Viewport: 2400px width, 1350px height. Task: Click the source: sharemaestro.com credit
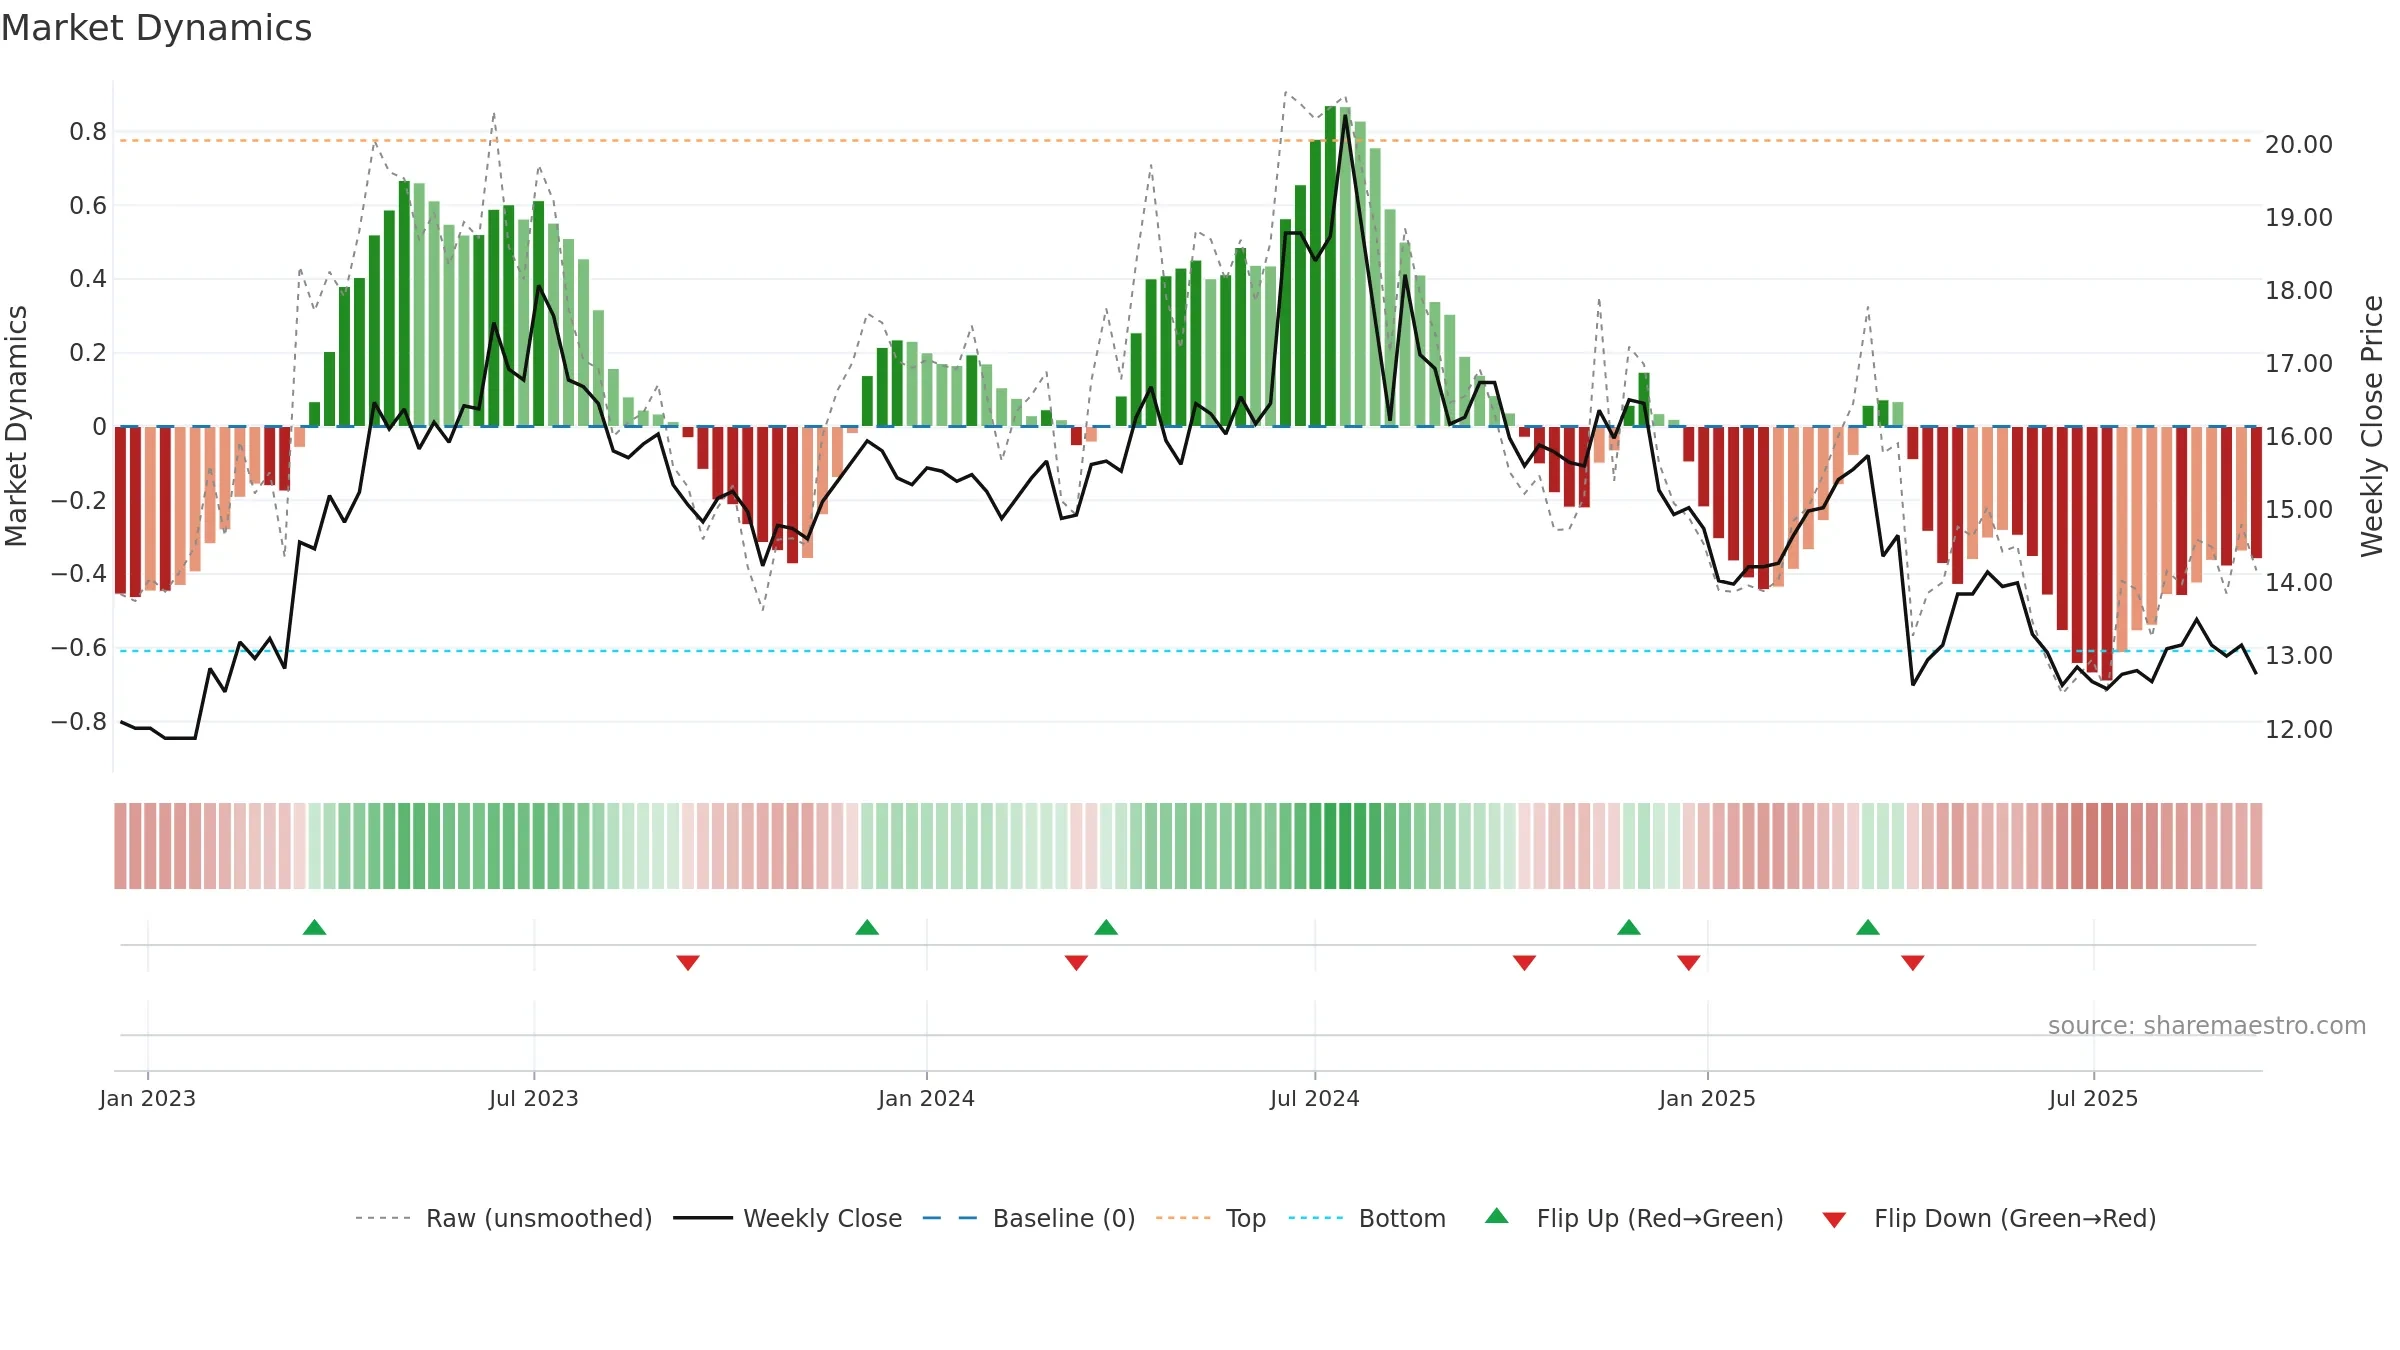coord(2207,1025)
